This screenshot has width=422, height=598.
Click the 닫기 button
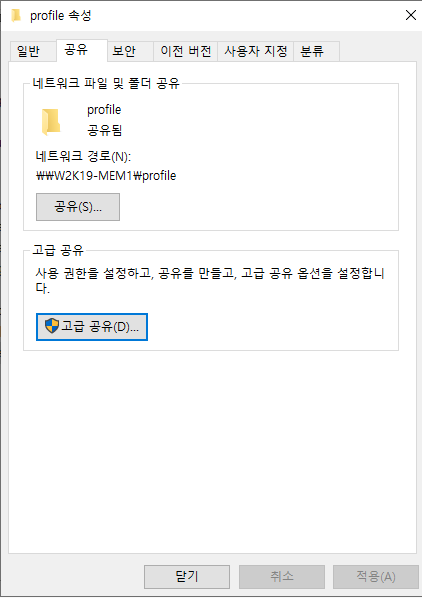pos(187,576)
